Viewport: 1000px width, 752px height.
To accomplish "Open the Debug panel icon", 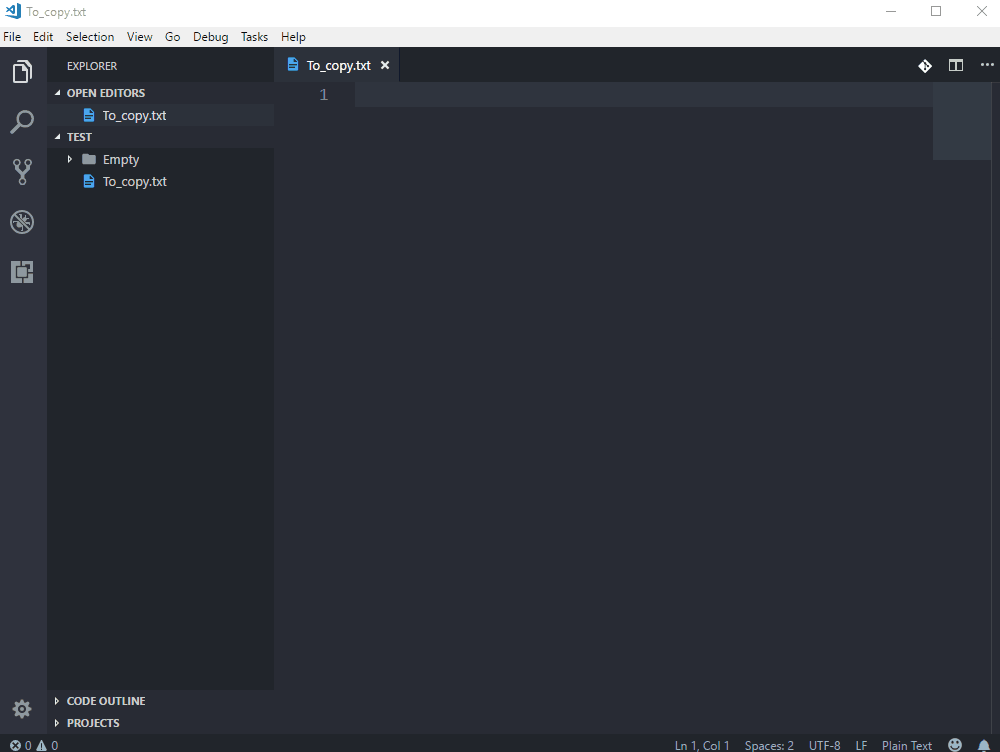I will coord(22,222).
